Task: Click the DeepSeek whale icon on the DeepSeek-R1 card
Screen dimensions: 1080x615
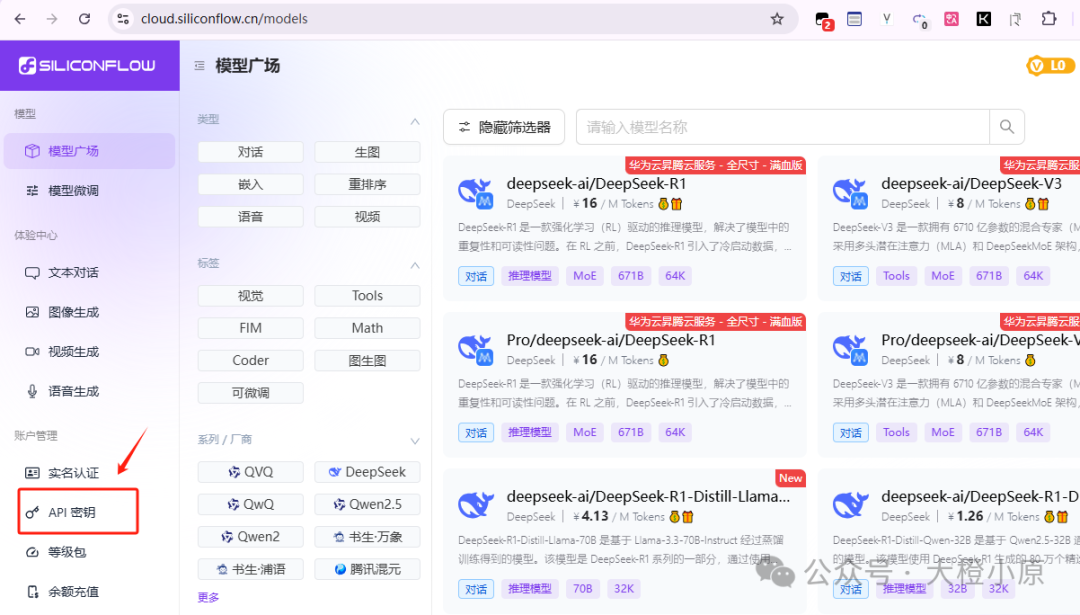Action: tap(475, 193)
